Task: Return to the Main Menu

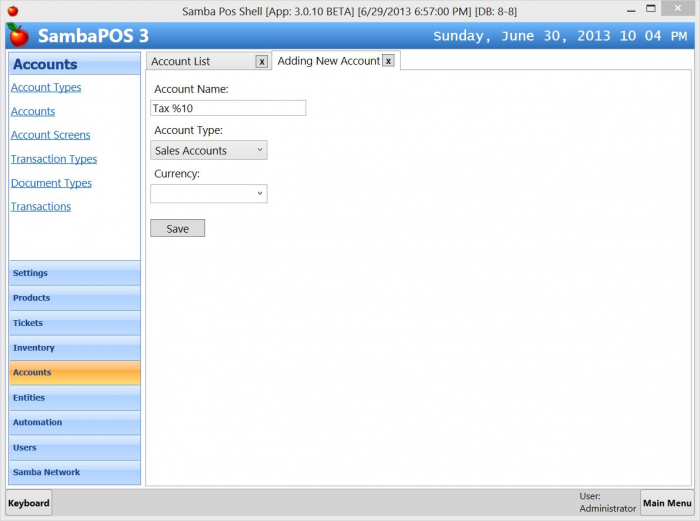Action: [666, 503]
